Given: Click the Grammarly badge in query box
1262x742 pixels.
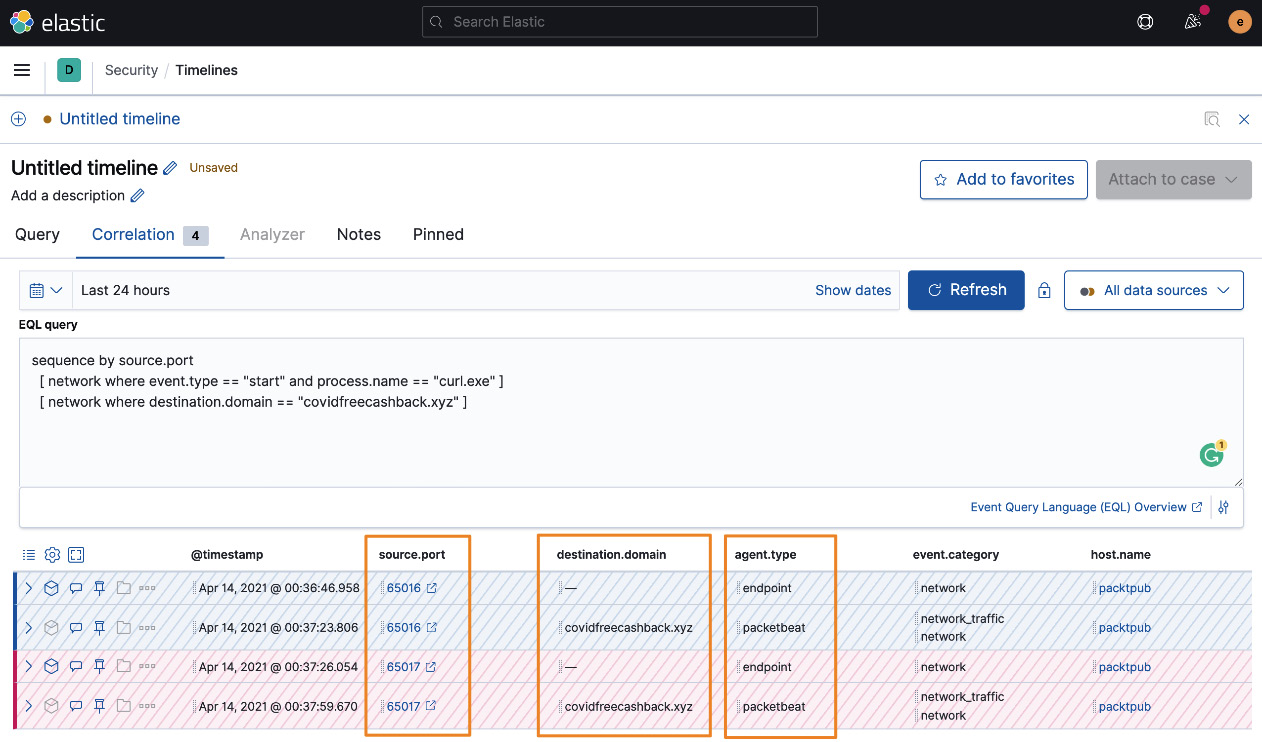Looking at the screenshot, I should point(1212,455).
